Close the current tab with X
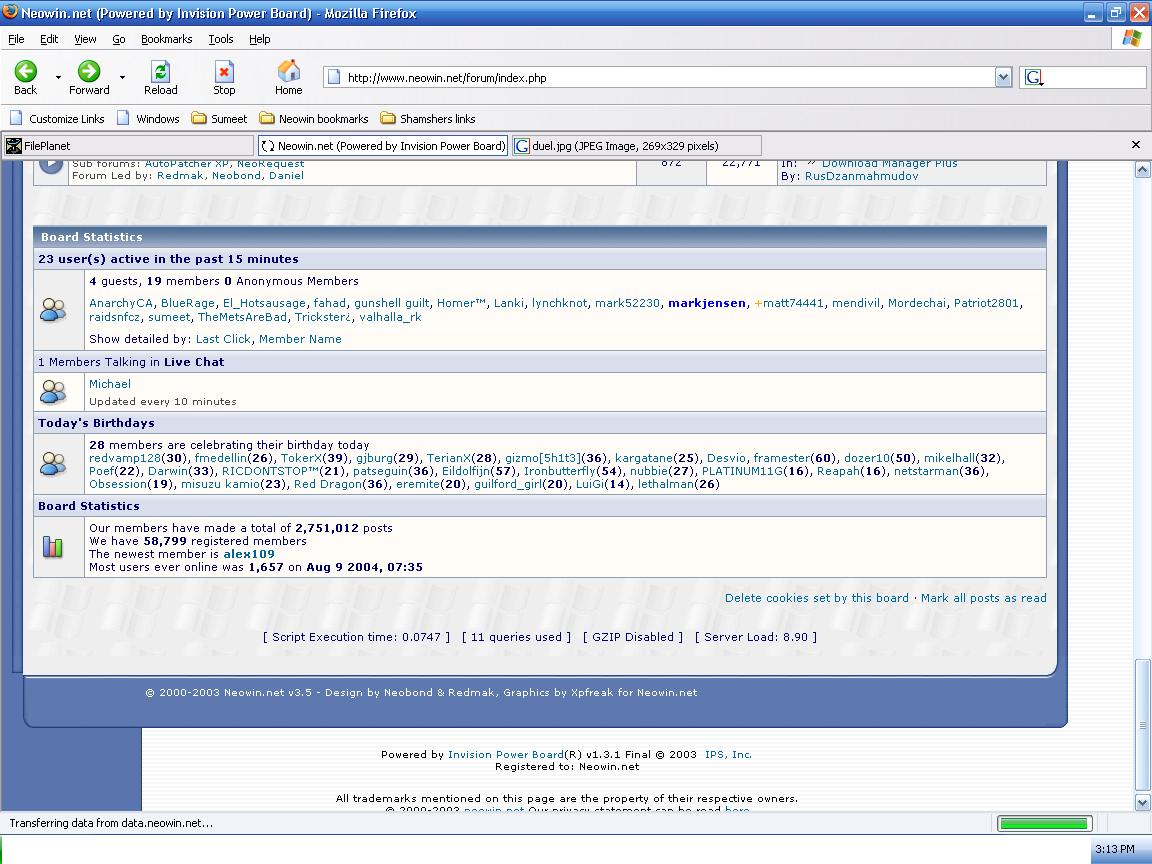The width and height of the screenshot is (1152, 864). click(1135, 145)
